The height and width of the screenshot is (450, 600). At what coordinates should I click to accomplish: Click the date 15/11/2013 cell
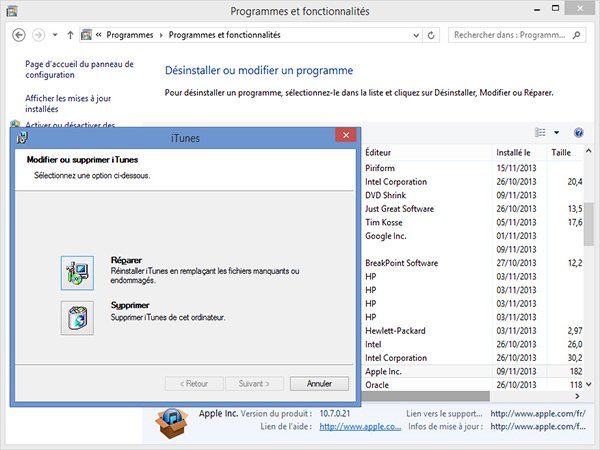click(516, 168)
